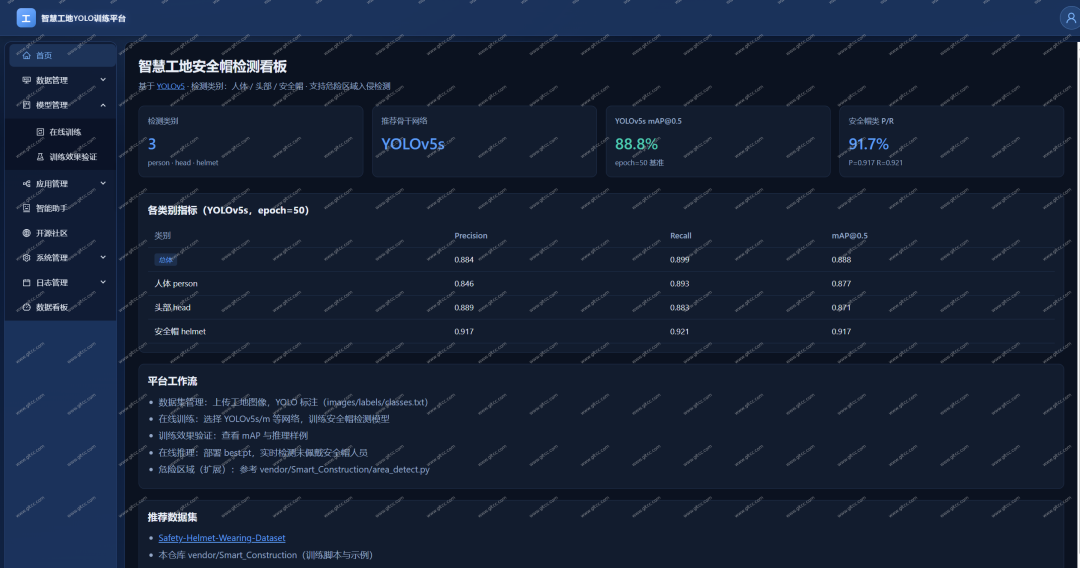Click the 平台工作流 section heading
The image size is (1080, 568).
coord(172,381)
